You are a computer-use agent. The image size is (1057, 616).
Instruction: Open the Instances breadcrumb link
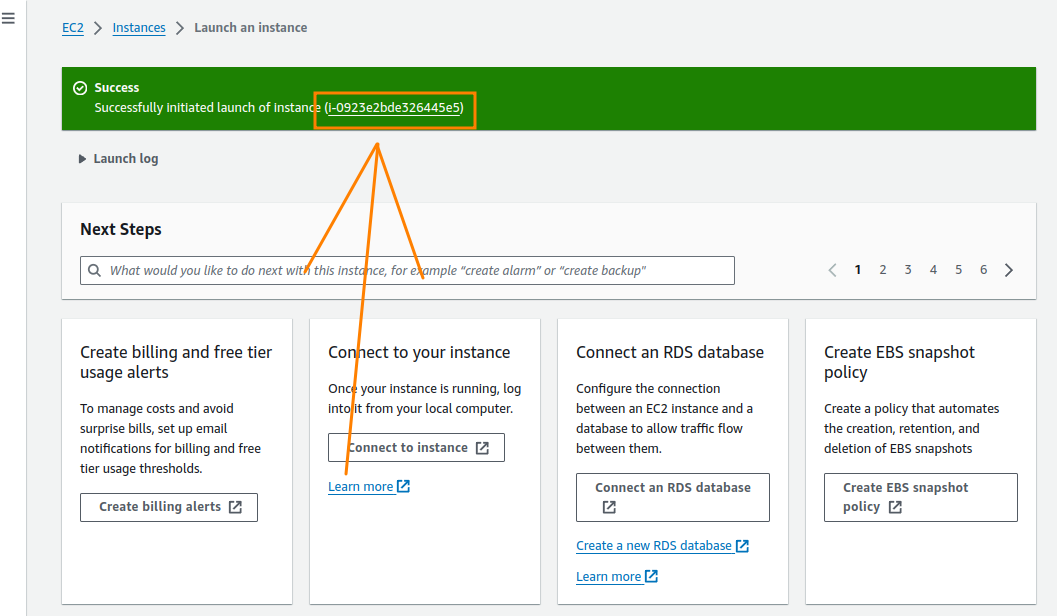[x=138, y=27]
